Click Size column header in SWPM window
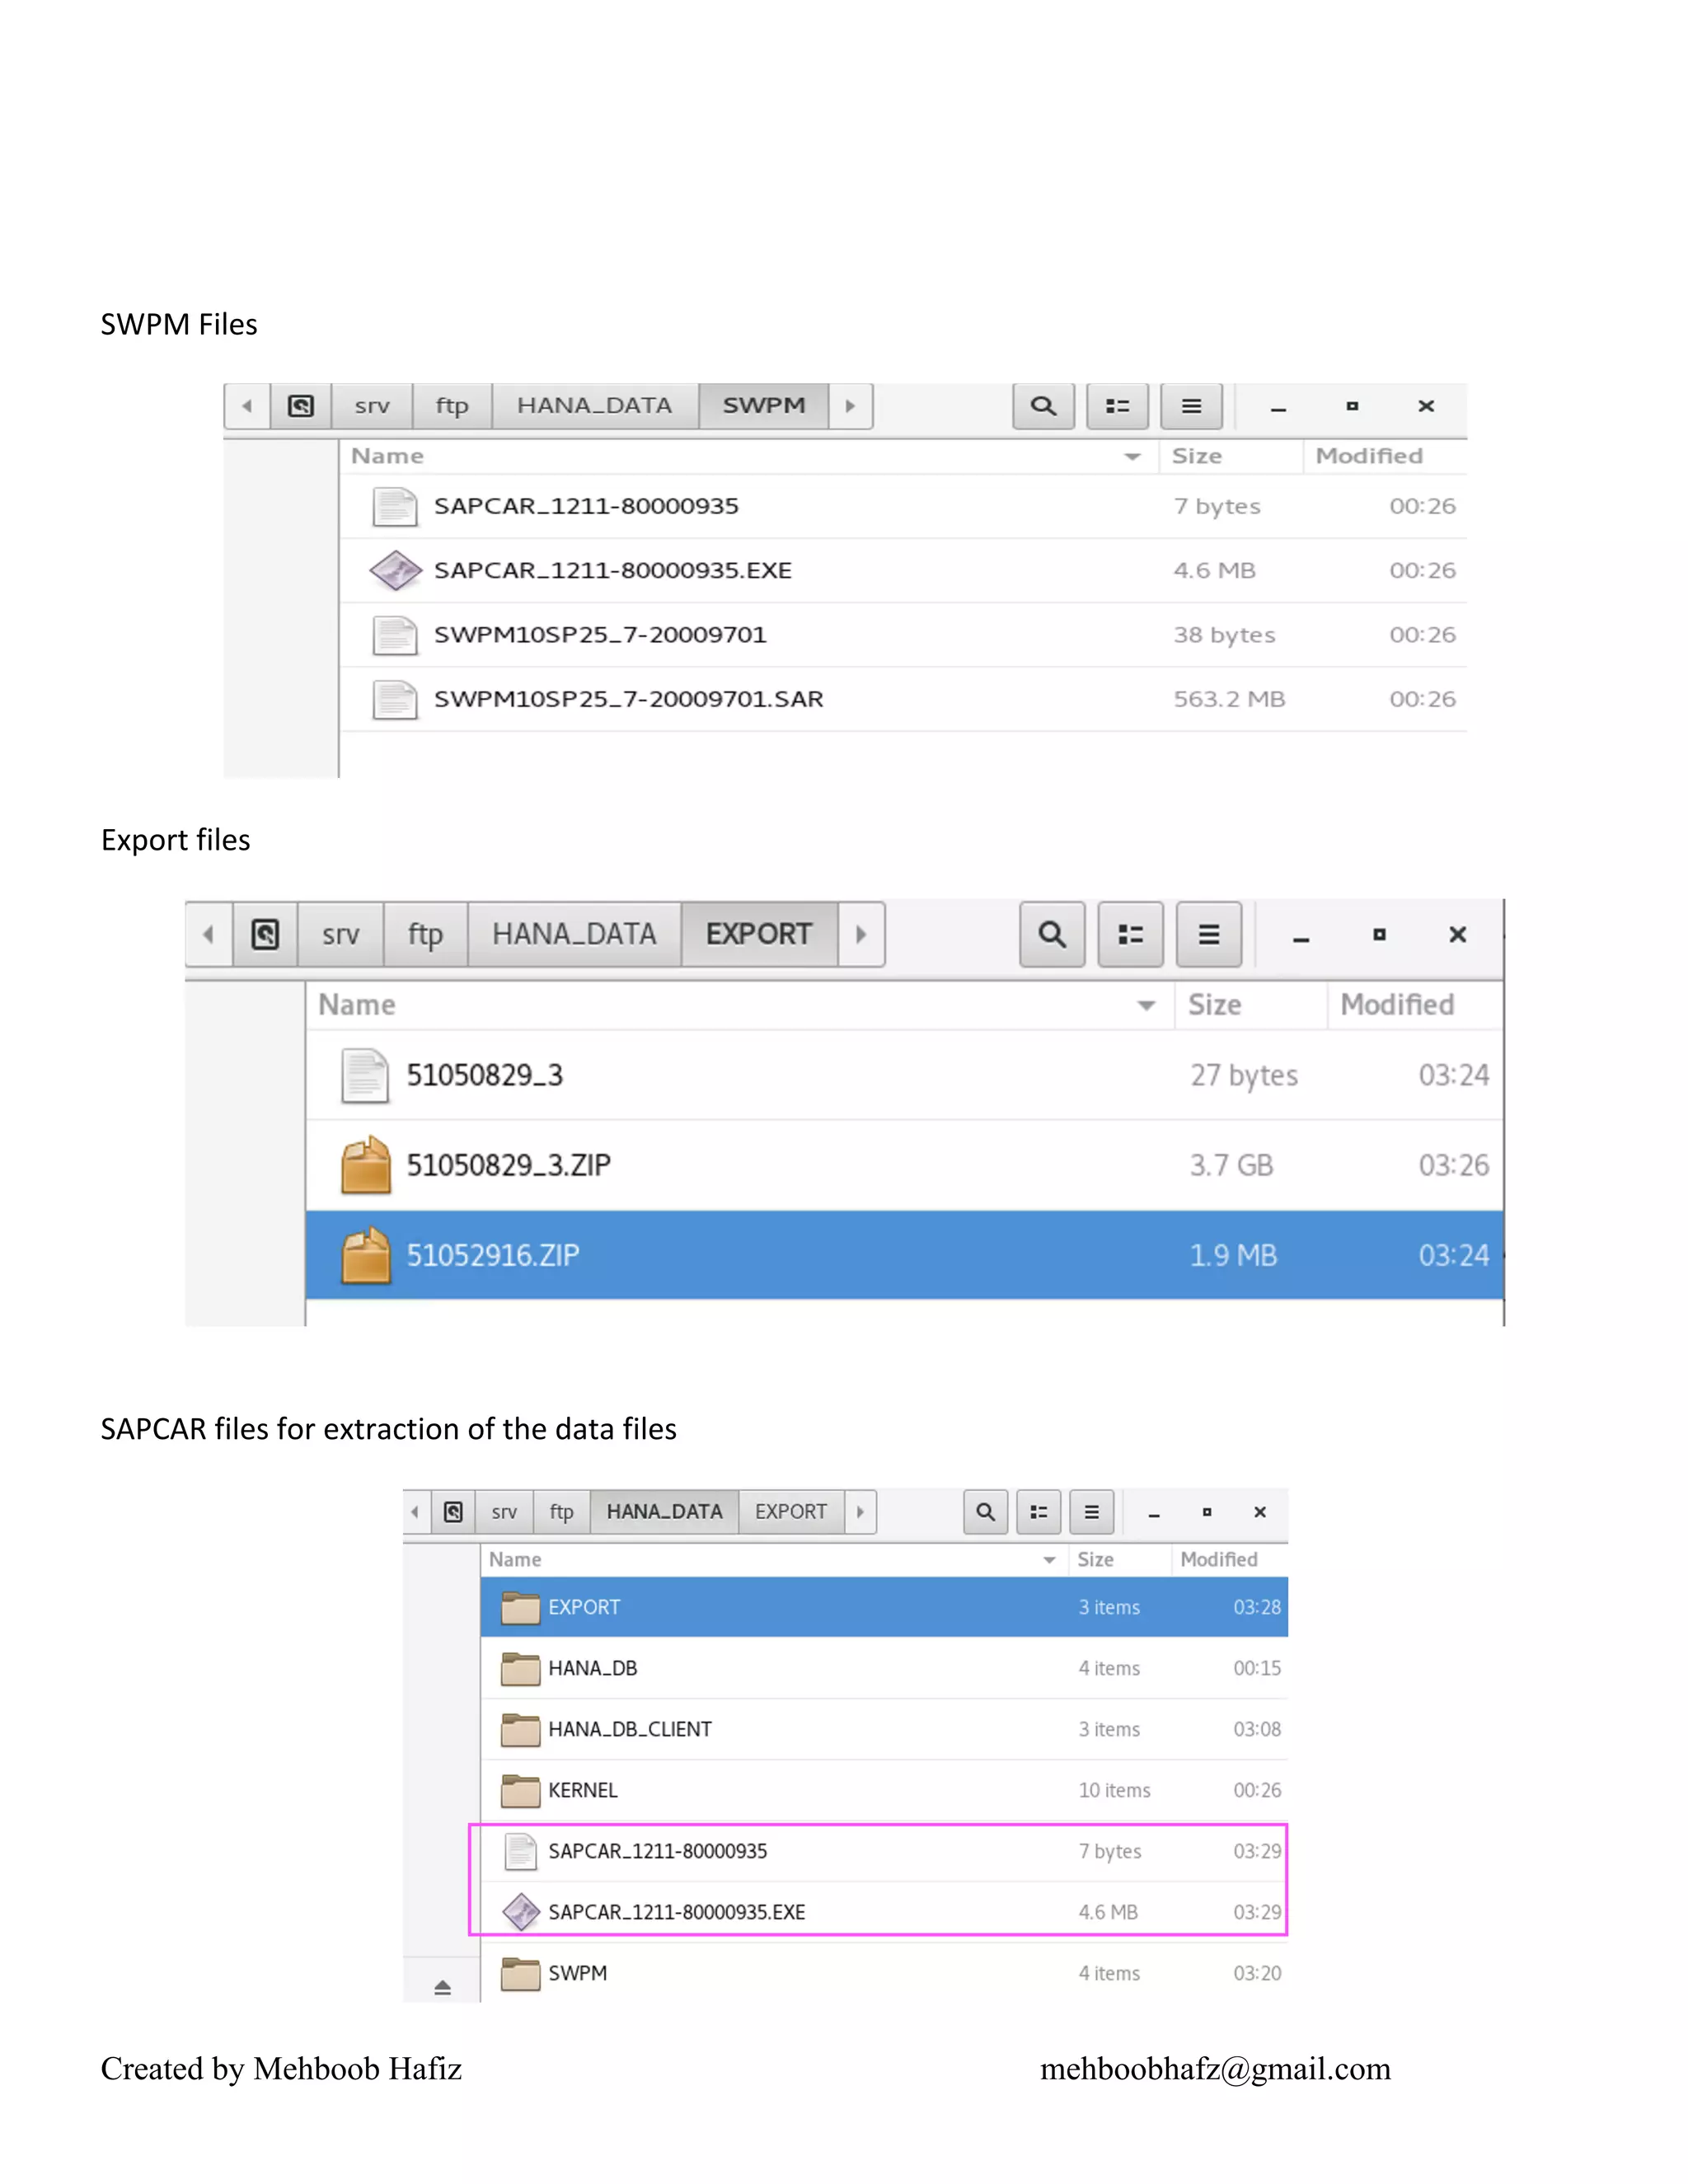The height and width of the screenshot is (2184, 1688). coord(1197,457)
